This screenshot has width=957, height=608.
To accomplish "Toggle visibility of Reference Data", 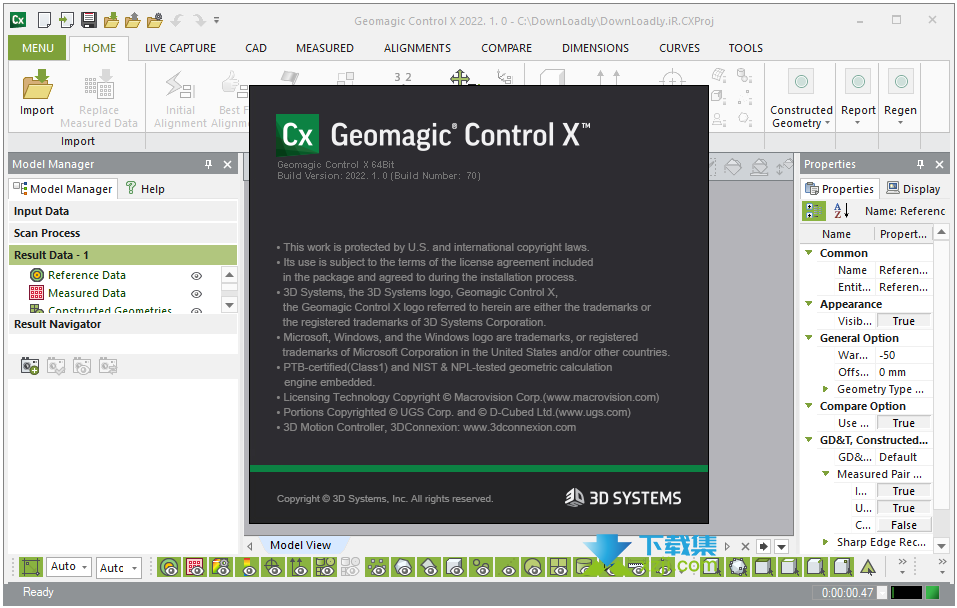I will 197,276.
